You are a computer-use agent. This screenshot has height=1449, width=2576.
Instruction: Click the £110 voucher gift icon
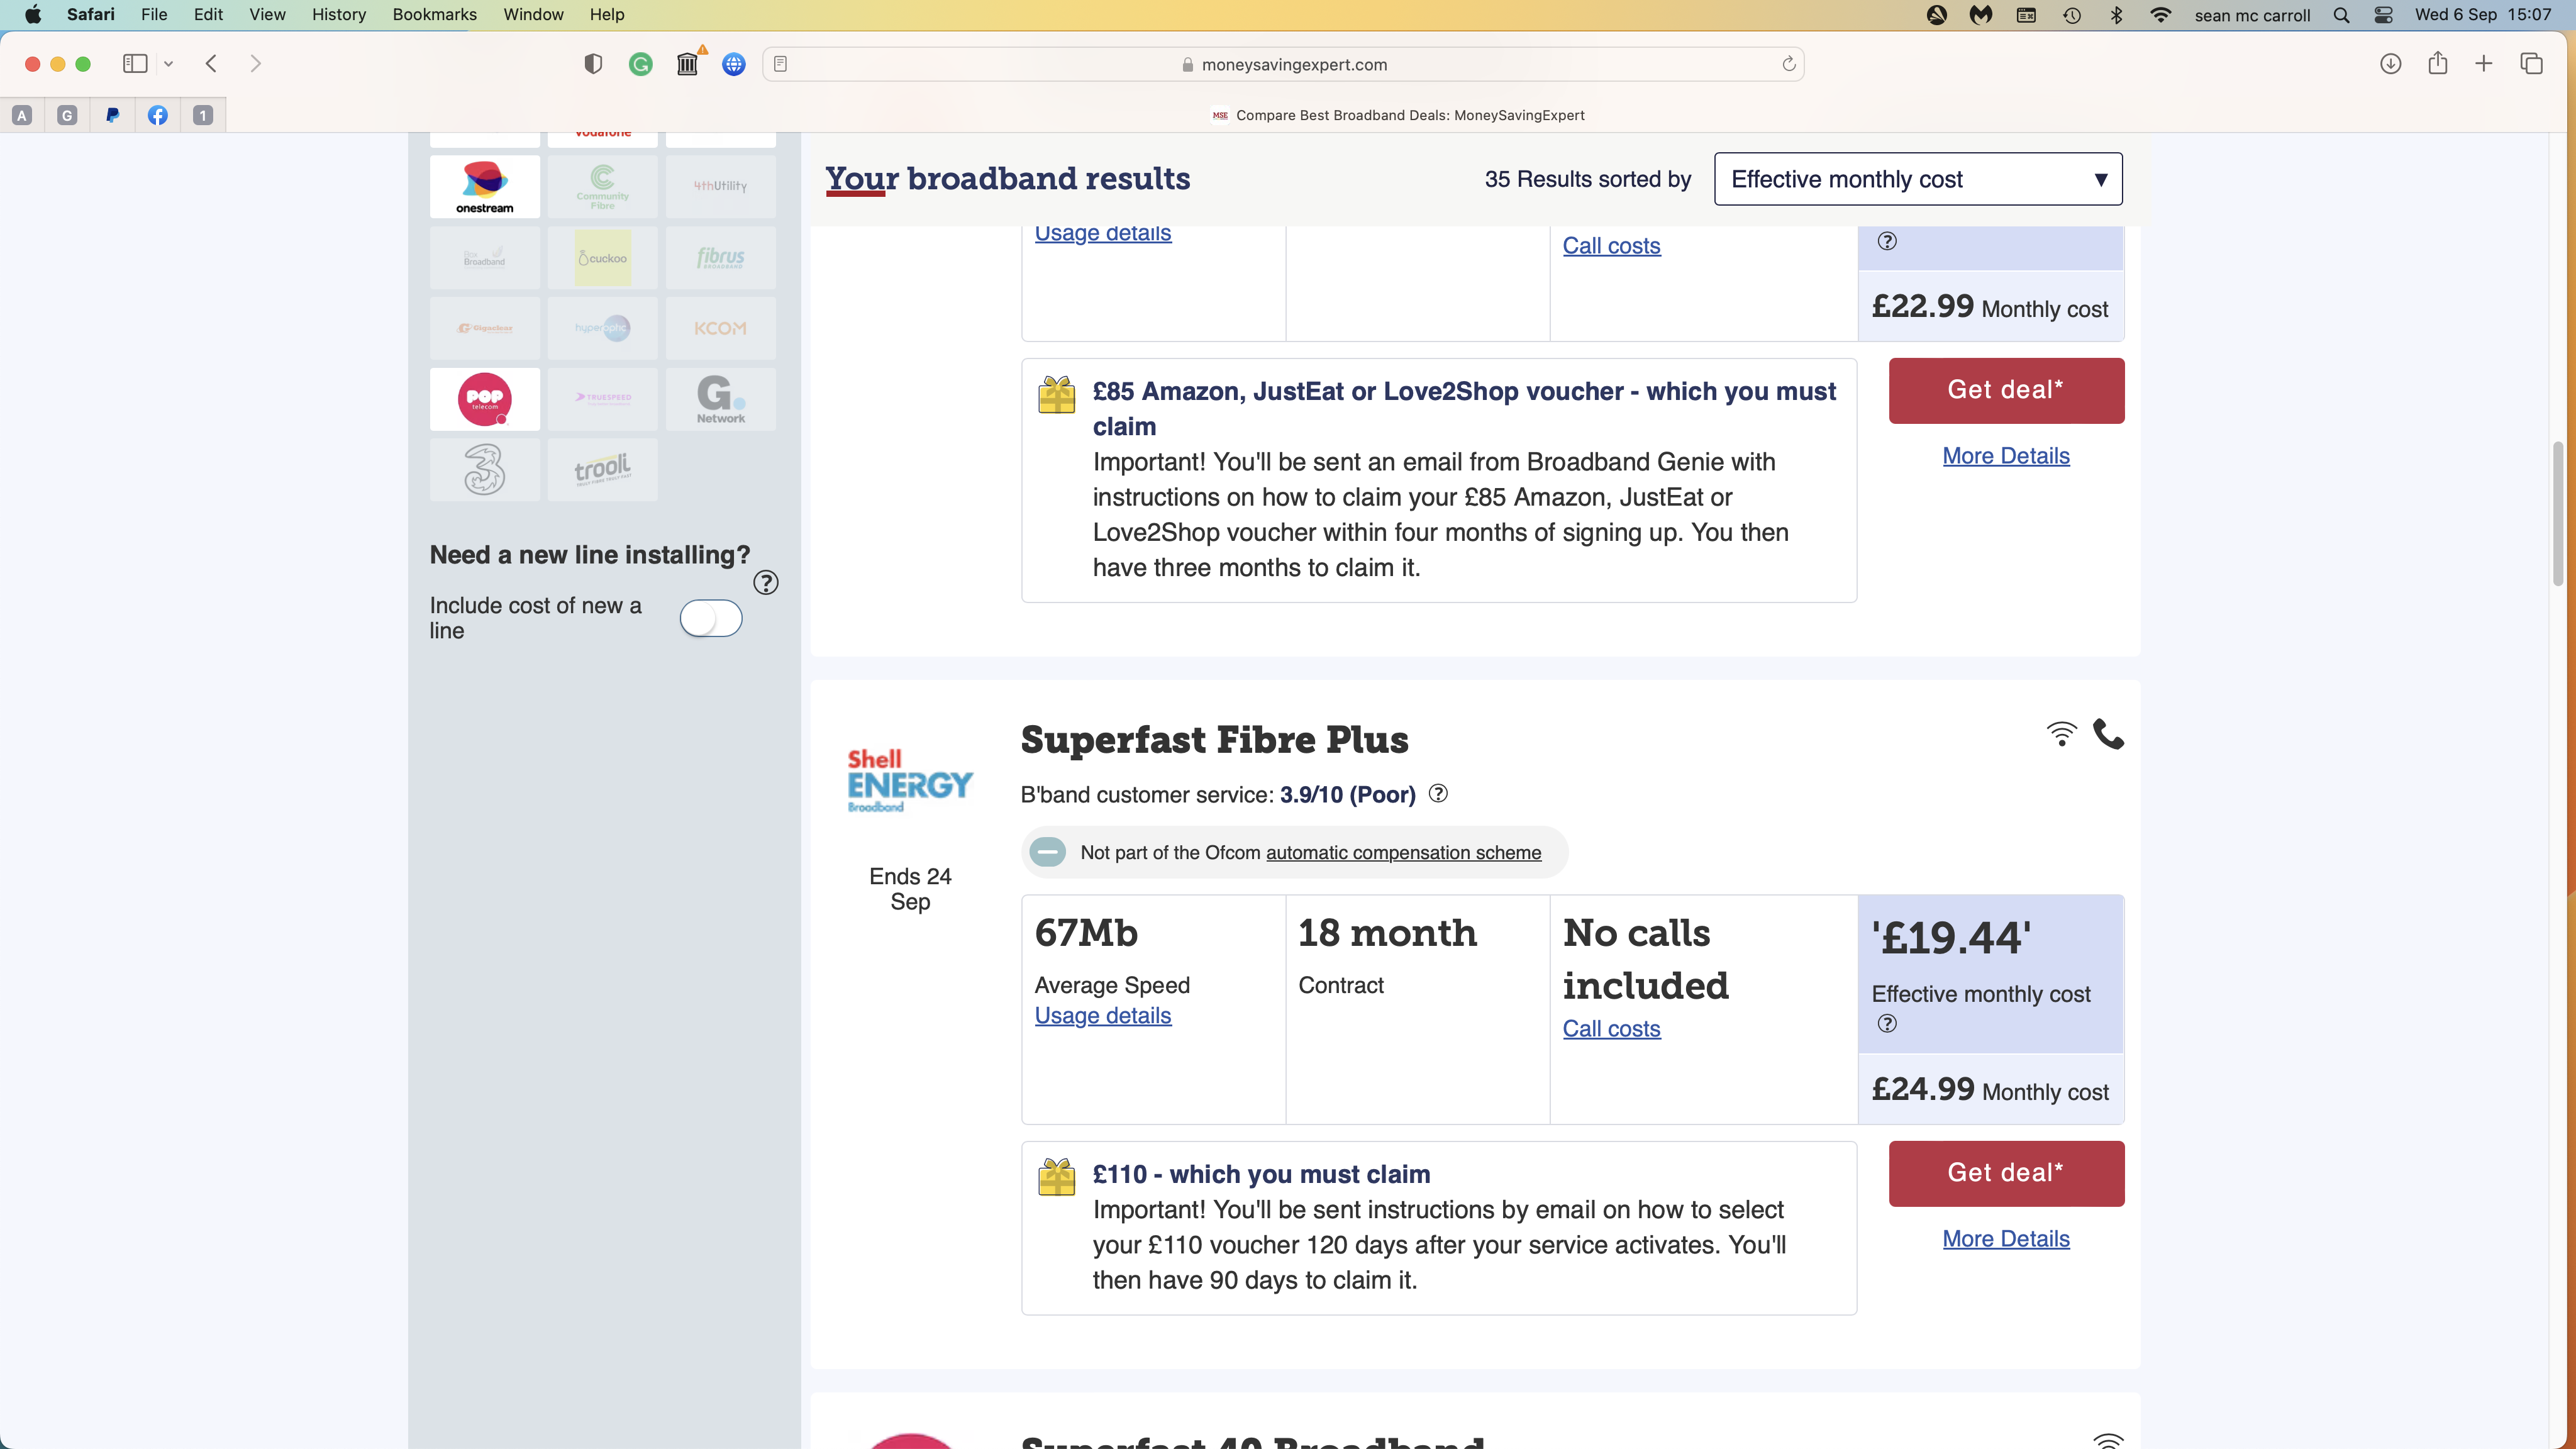pos(1056,1177)
